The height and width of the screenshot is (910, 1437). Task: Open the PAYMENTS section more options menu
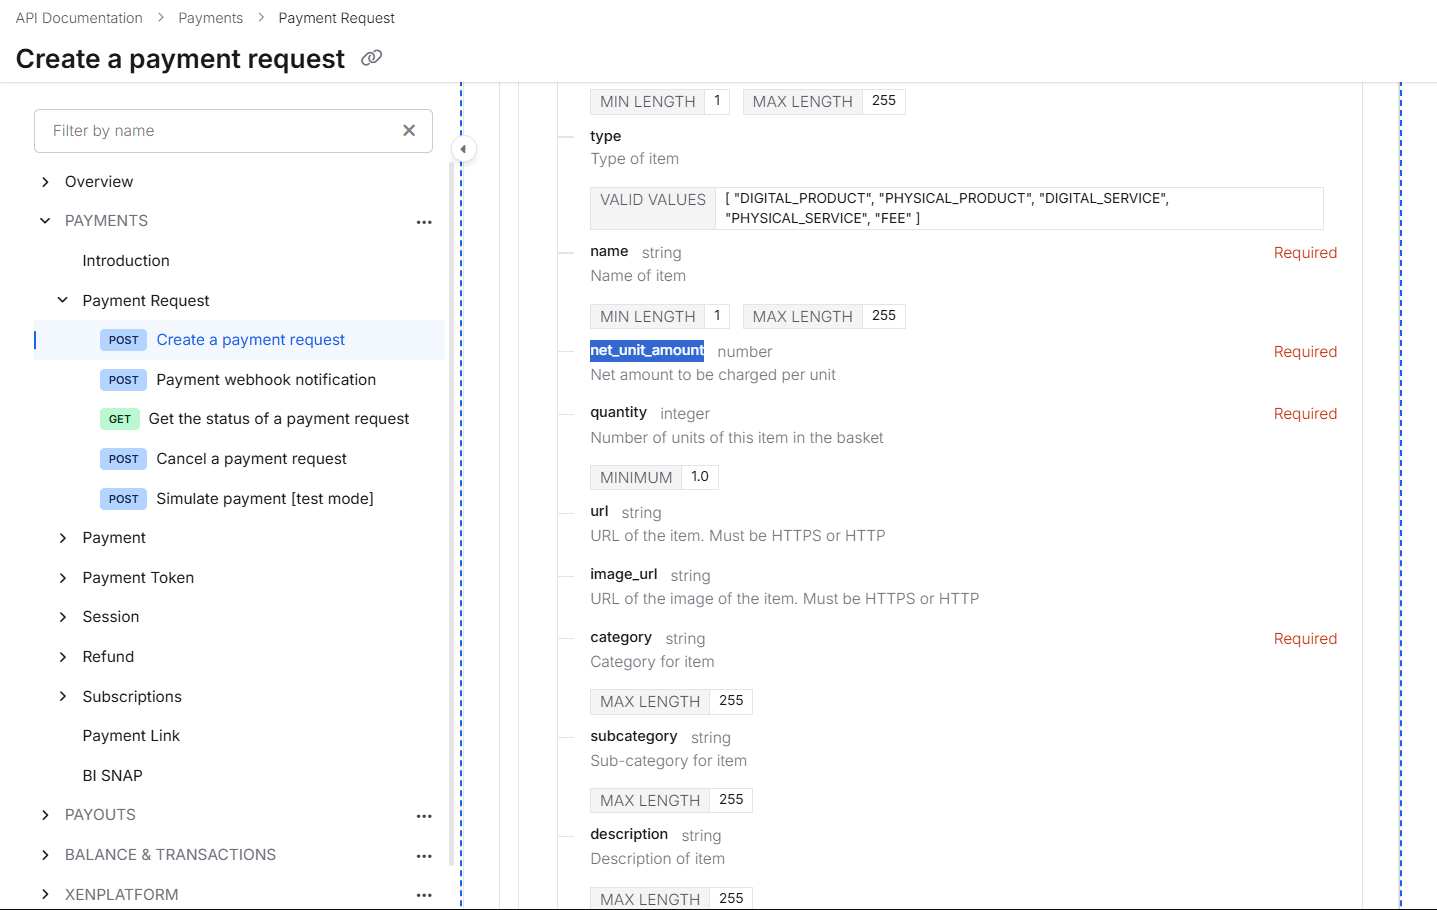pos(424,222)
